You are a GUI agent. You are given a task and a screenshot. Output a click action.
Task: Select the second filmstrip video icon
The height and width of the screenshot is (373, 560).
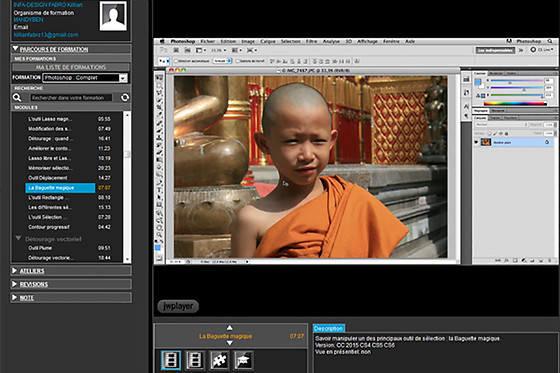195,360
